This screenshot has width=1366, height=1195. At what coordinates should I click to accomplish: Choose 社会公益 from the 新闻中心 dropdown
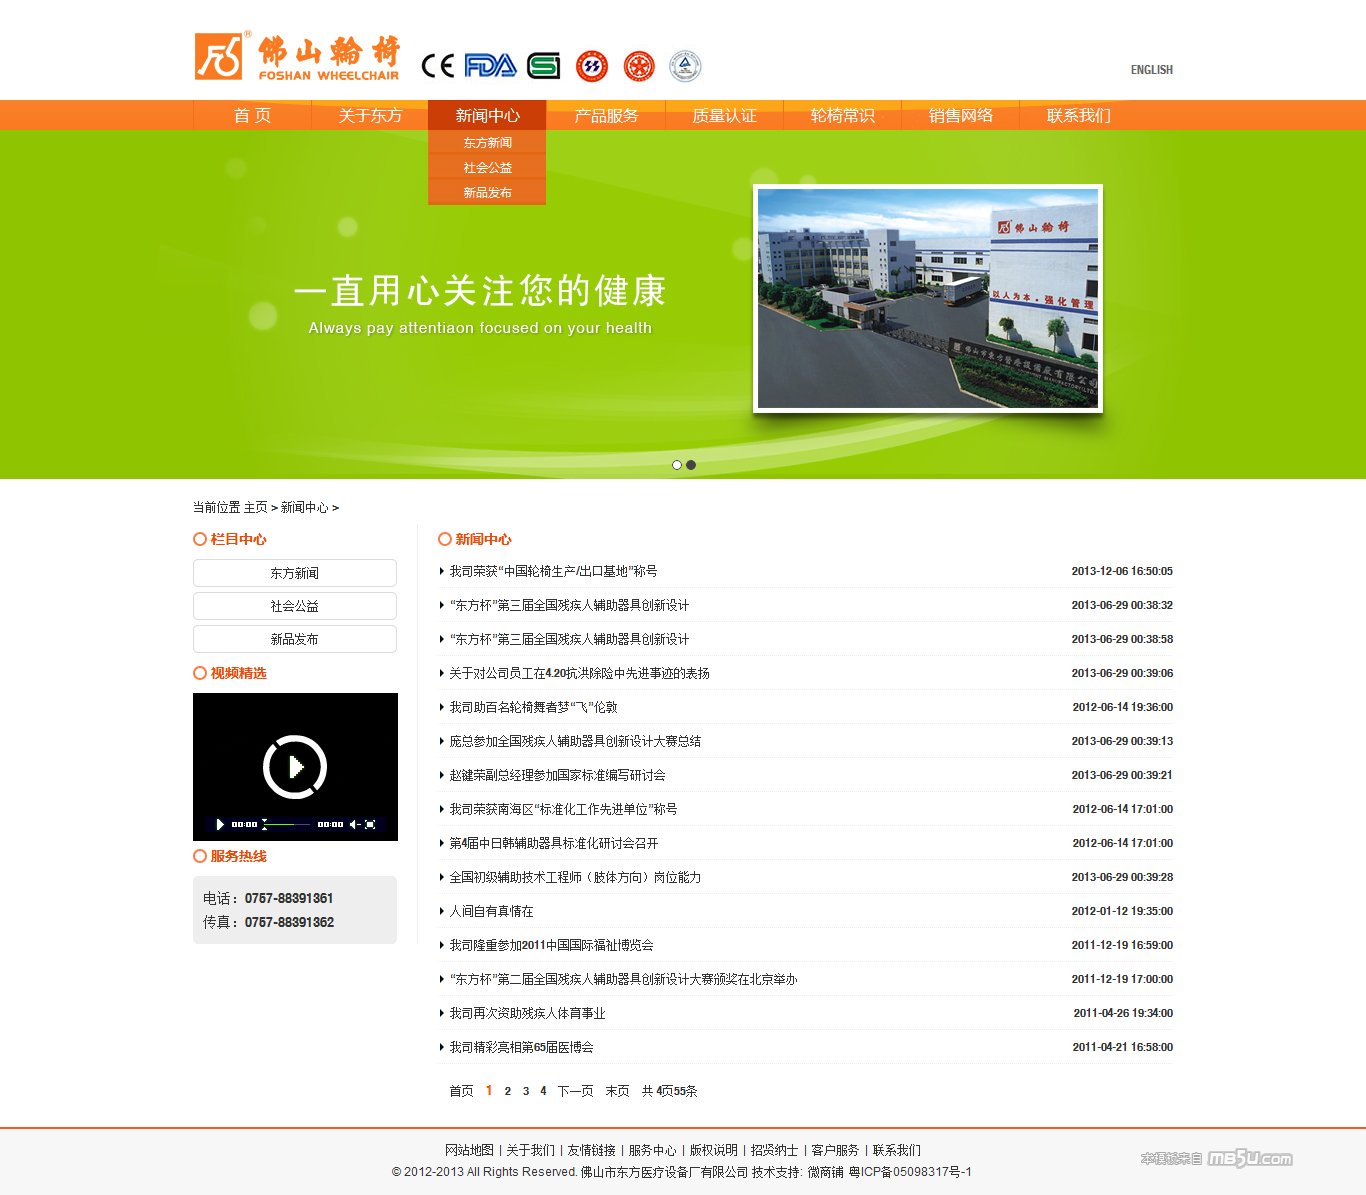click(487, 168)
